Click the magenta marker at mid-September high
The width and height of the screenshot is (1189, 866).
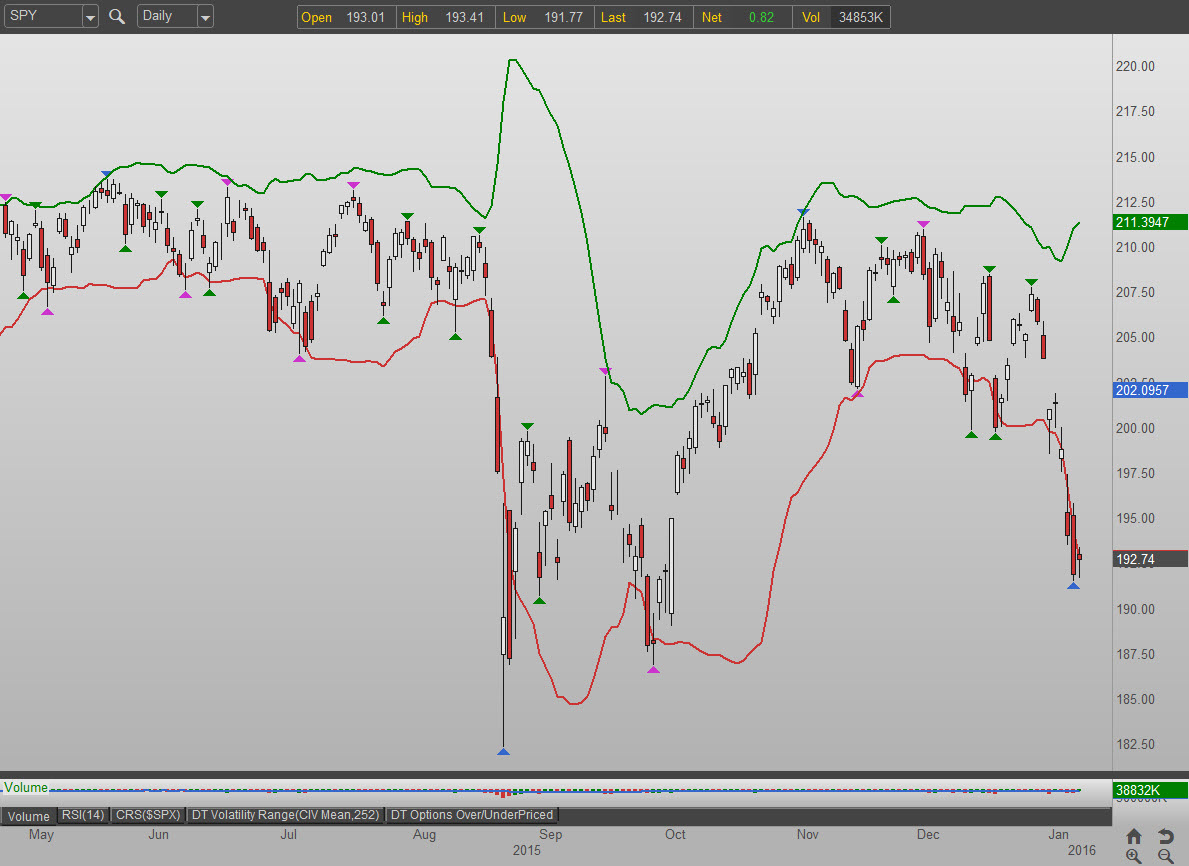pyautogui.click(x=604, y=371)
